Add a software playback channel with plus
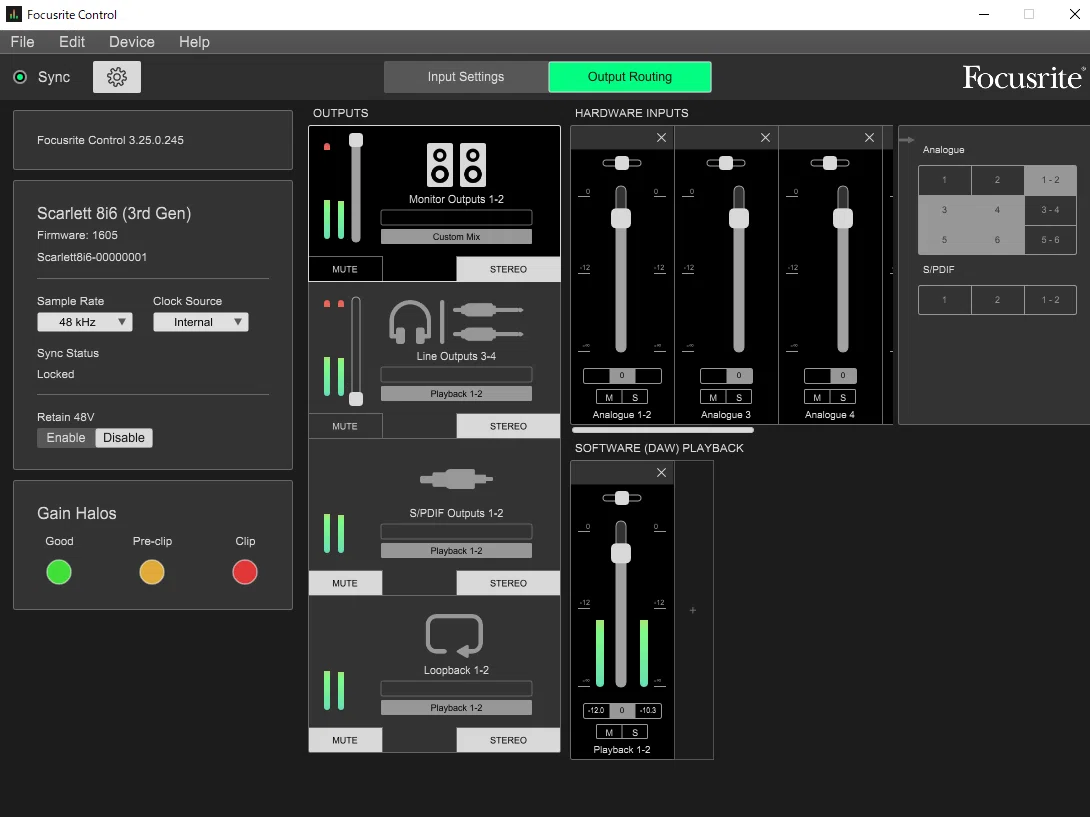Viewport: 1090px width, 817px height. [693, 610]
